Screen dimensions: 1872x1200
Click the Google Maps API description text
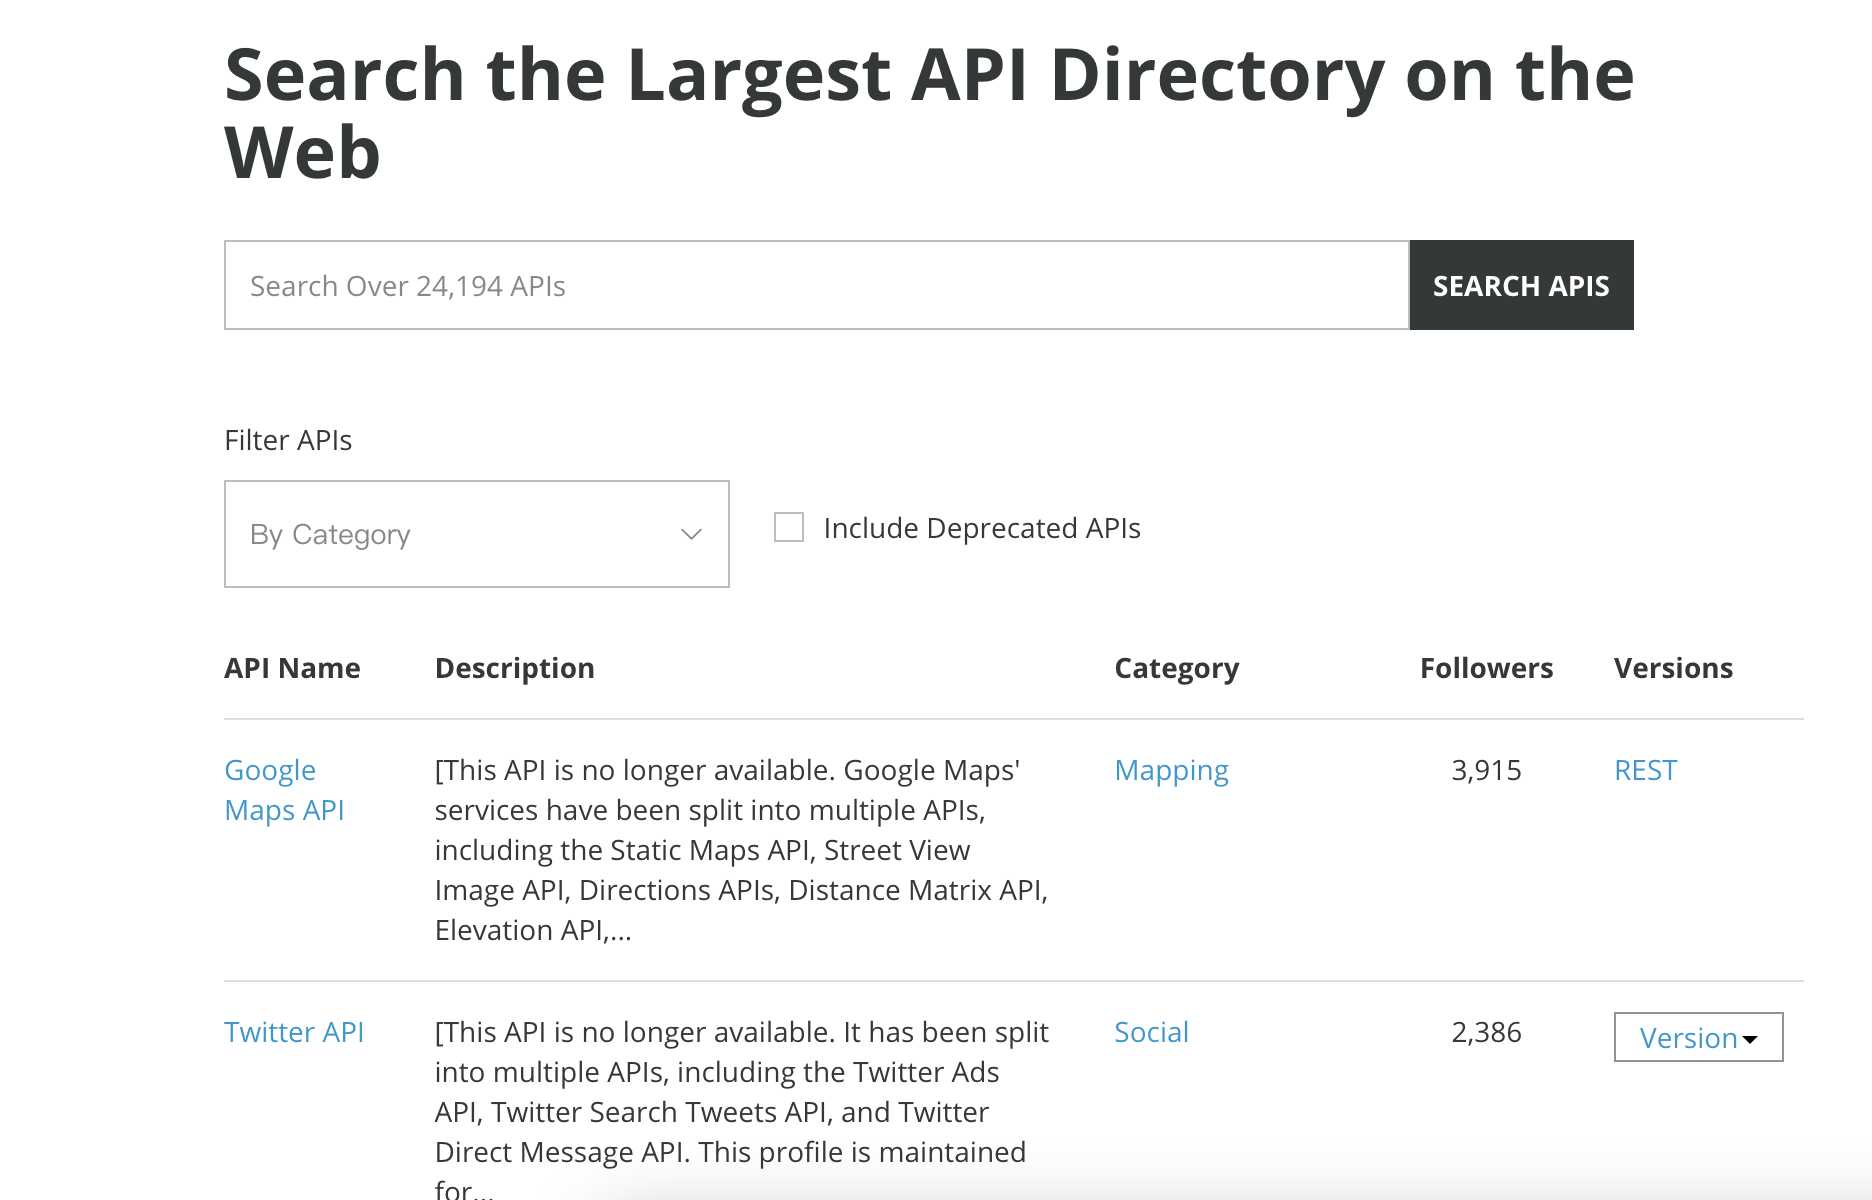(742, 850)
